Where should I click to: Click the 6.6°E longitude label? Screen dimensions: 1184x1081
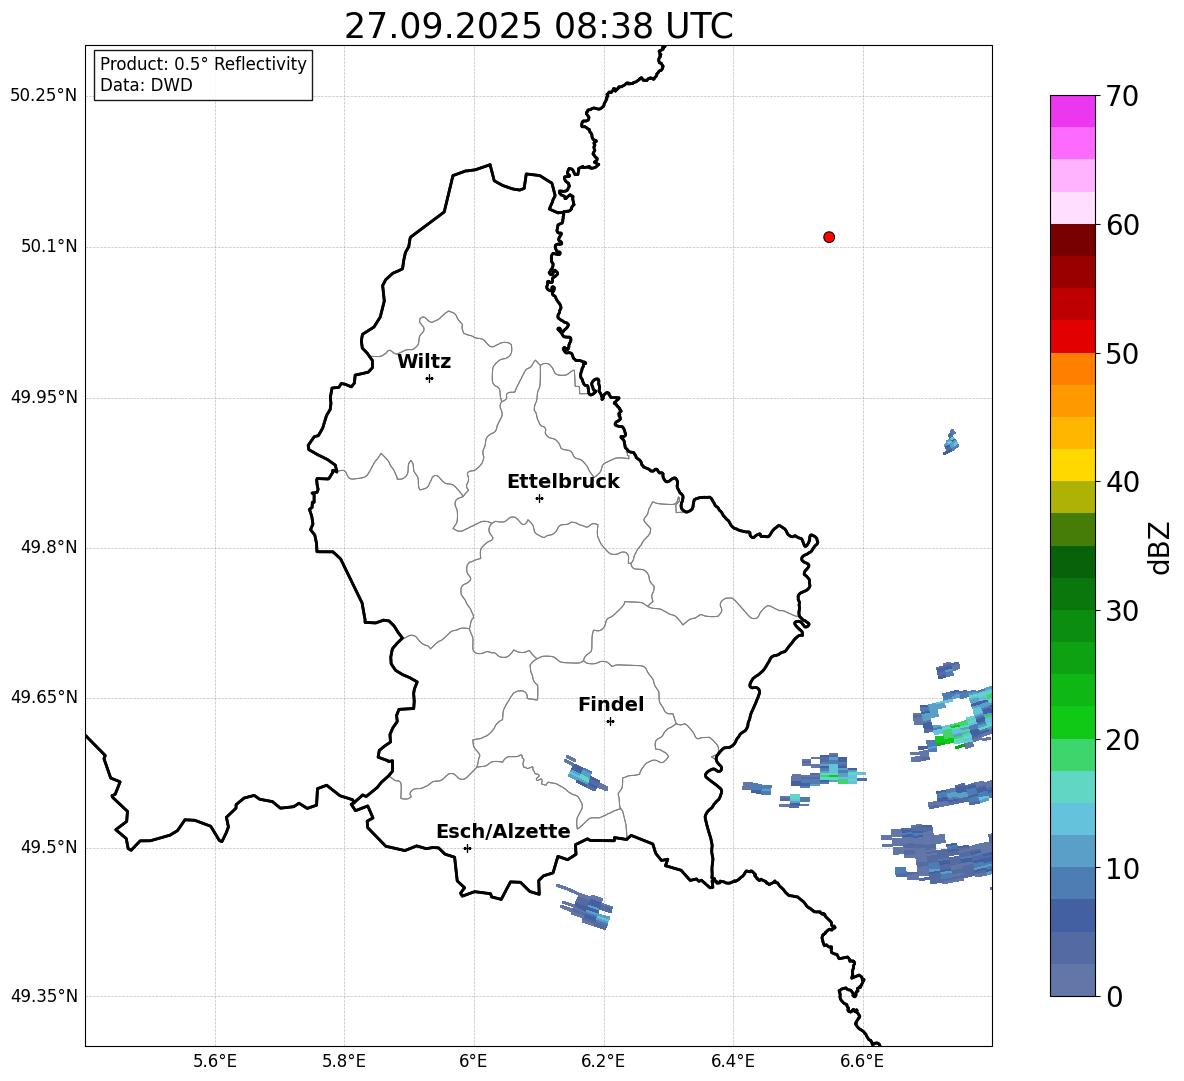(862, 1061)
